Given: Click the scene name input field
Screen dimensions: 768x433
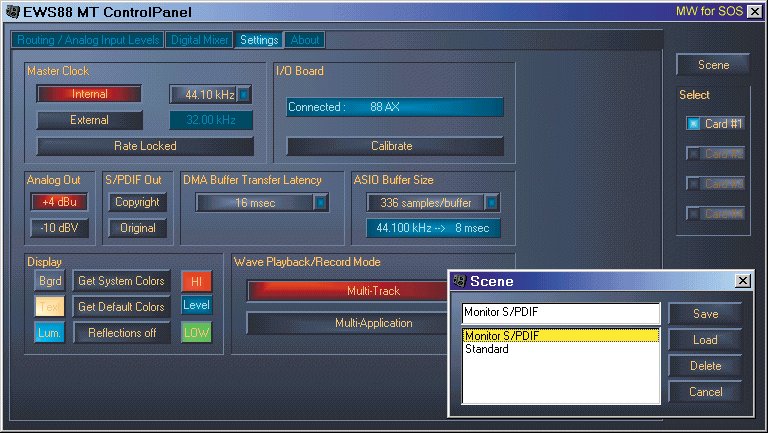Looking at the screenshot, I should tap(561, 313).
